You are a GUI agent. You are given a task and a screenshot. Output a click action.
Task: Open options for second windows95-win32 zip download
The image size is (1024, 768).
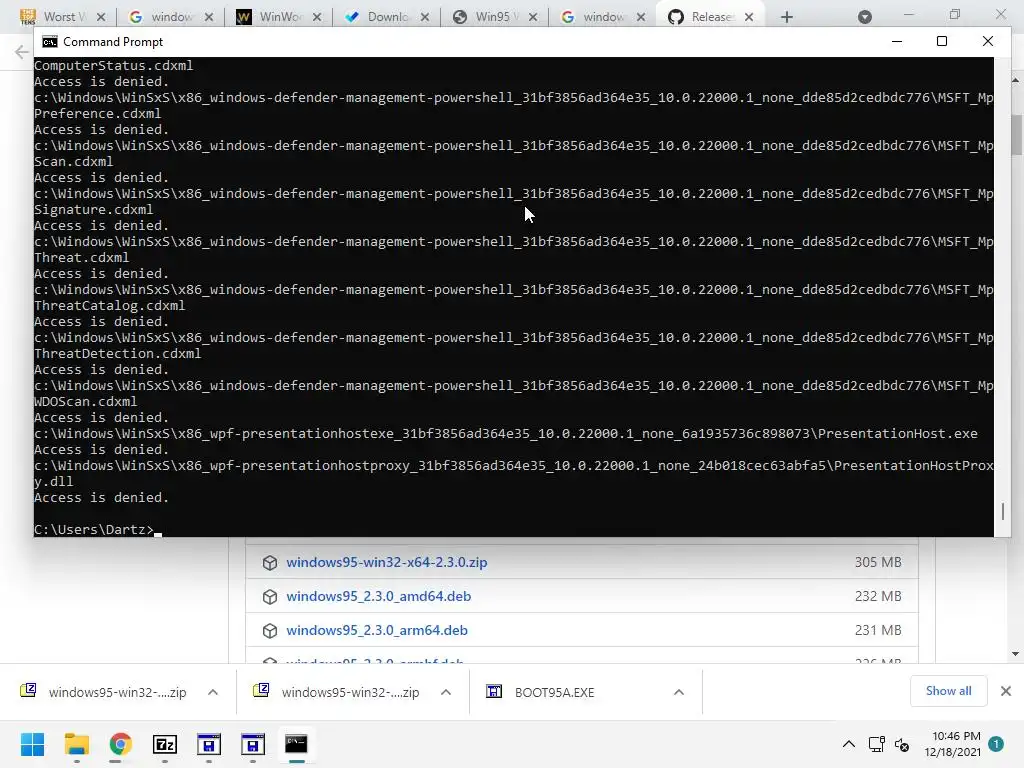(446, 692)
